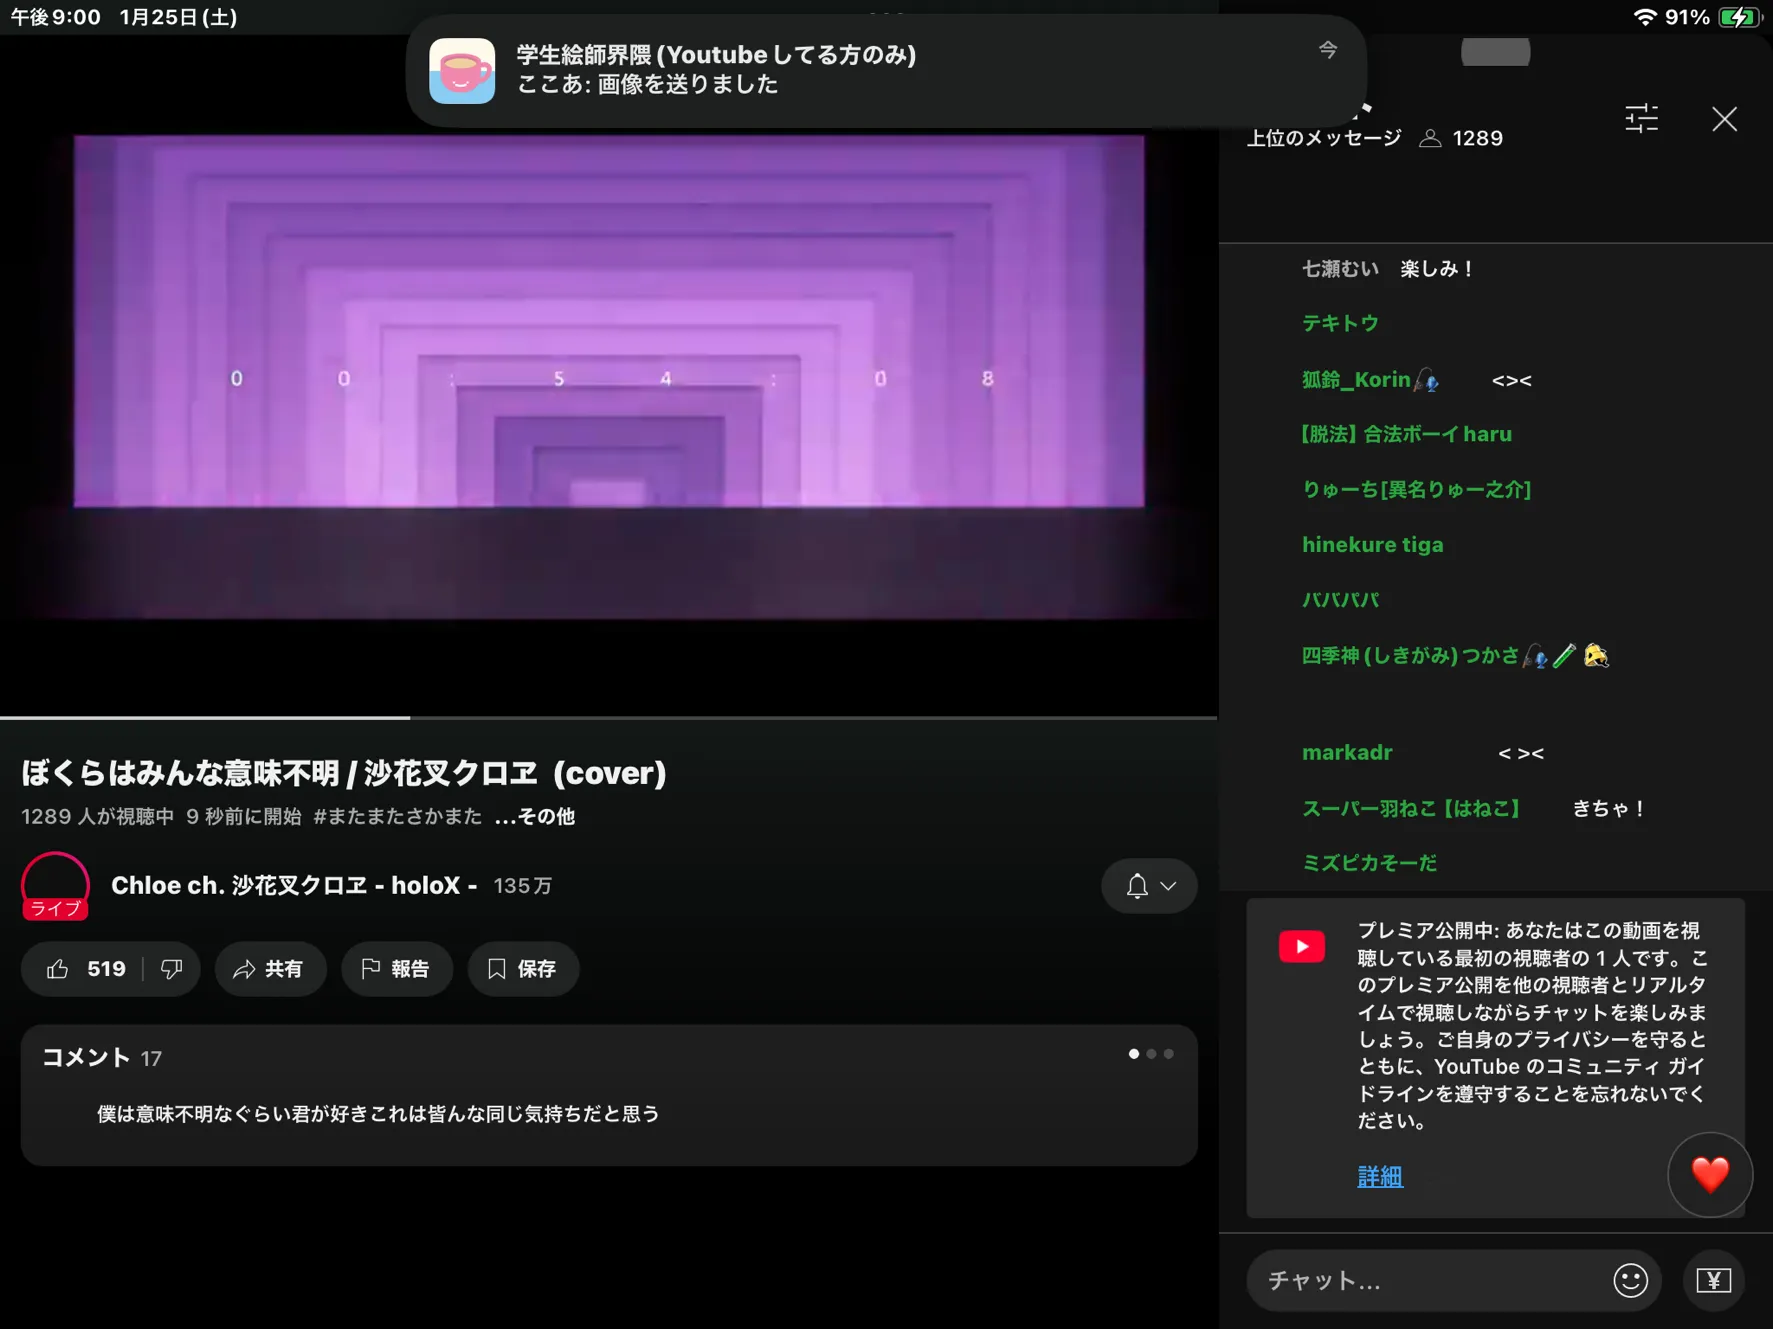Tap the ライブ live badge
Viewport: 1773px width, 1329px height.
pyautogui.click(x=55, y=908)
